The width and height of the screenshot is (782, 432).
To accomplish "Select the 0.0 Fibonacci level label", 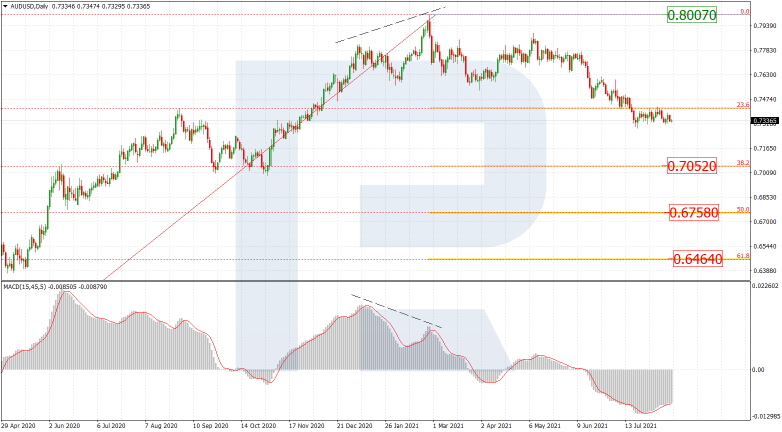I will [745, 11].
